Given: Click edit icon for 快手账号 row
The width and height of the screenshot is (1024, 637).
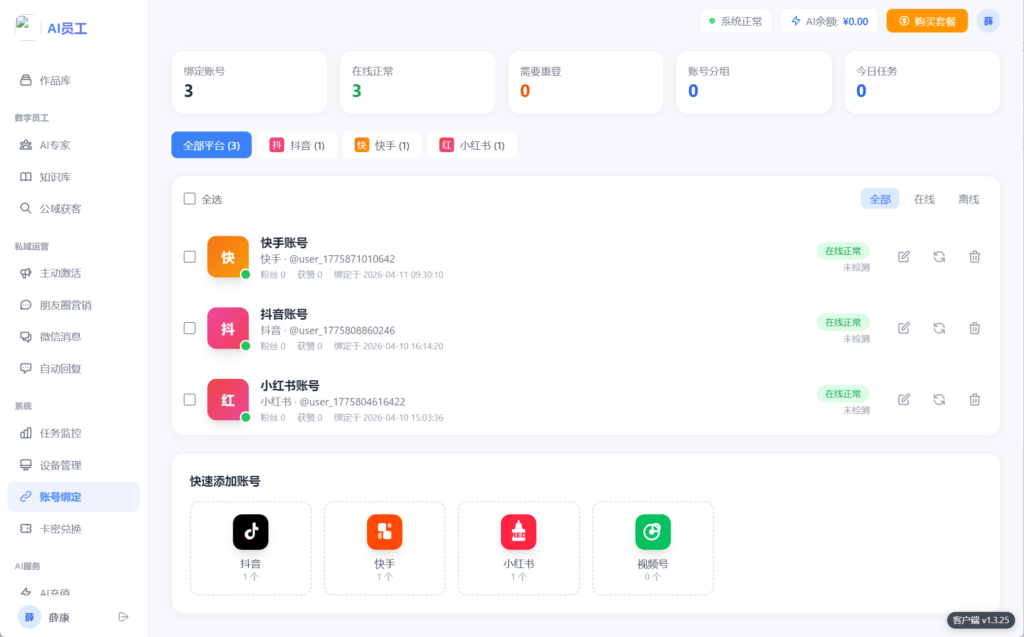Looking at the screenshot, I should click(904, 257).
